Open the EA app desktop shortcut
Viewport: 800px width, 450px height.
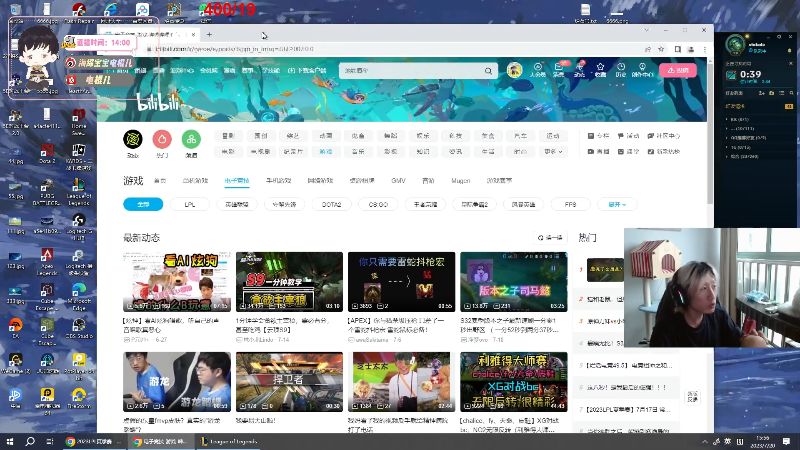pyautogui.click(x=15, y=328)
